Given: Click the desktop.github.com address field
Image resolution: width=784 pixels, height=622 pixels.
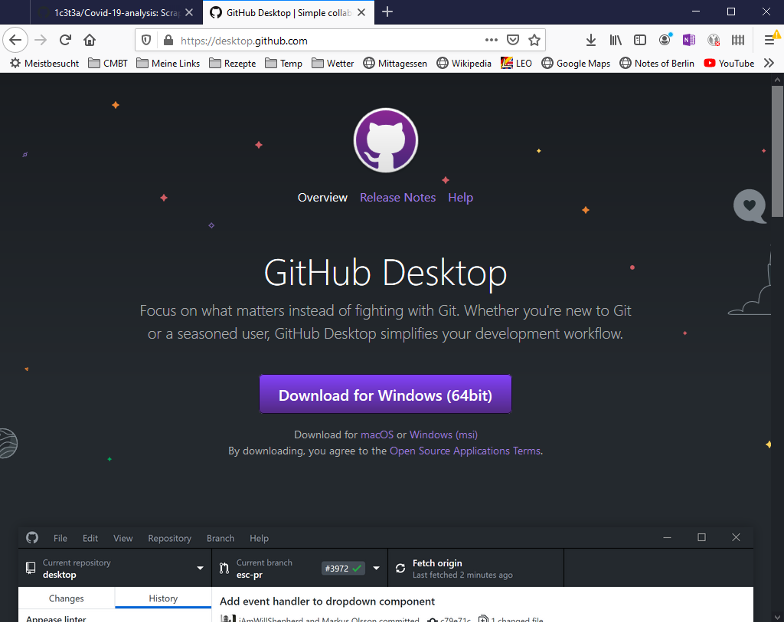Looking at the screenshot, I should (320, 40).
